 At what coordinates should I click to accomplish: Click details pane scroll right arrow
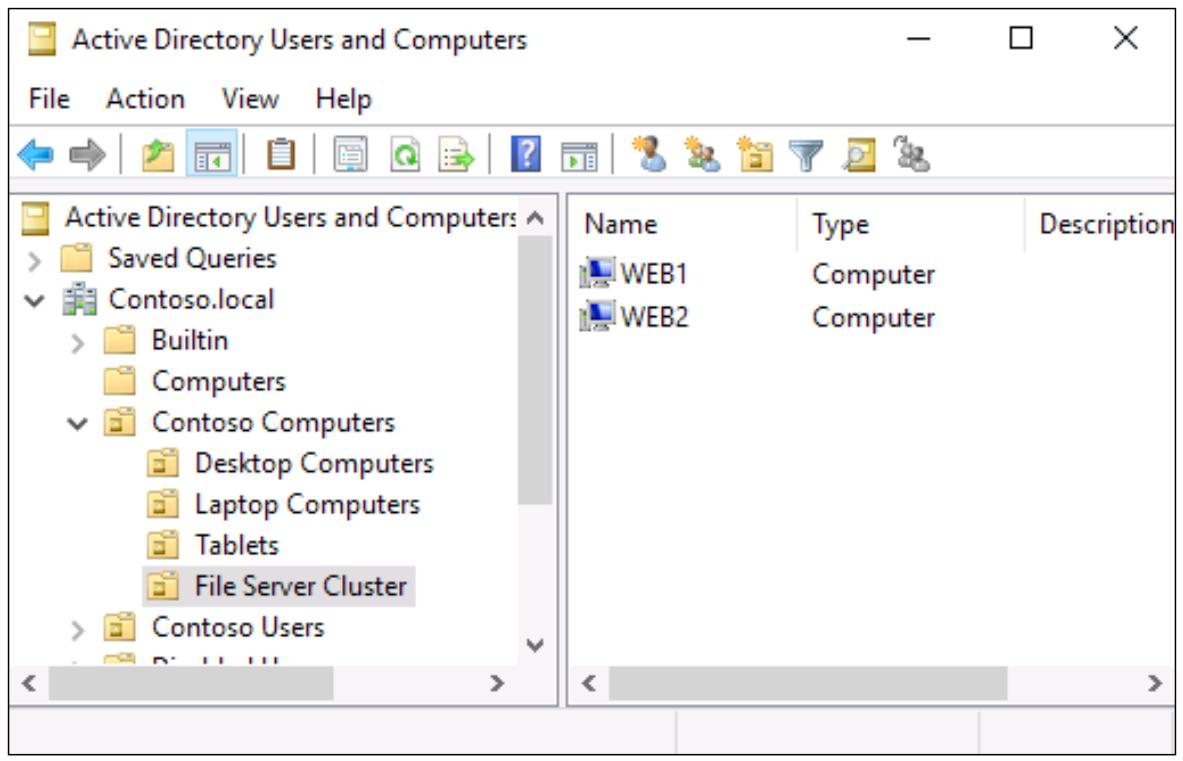pos(1154,683)
